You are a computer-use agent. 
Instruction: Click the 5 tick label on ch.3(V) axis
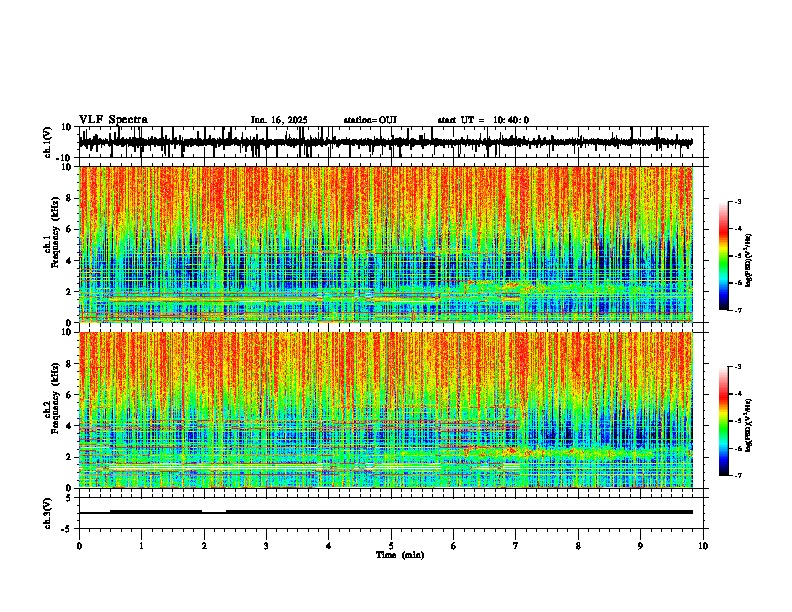coord(69,497)
